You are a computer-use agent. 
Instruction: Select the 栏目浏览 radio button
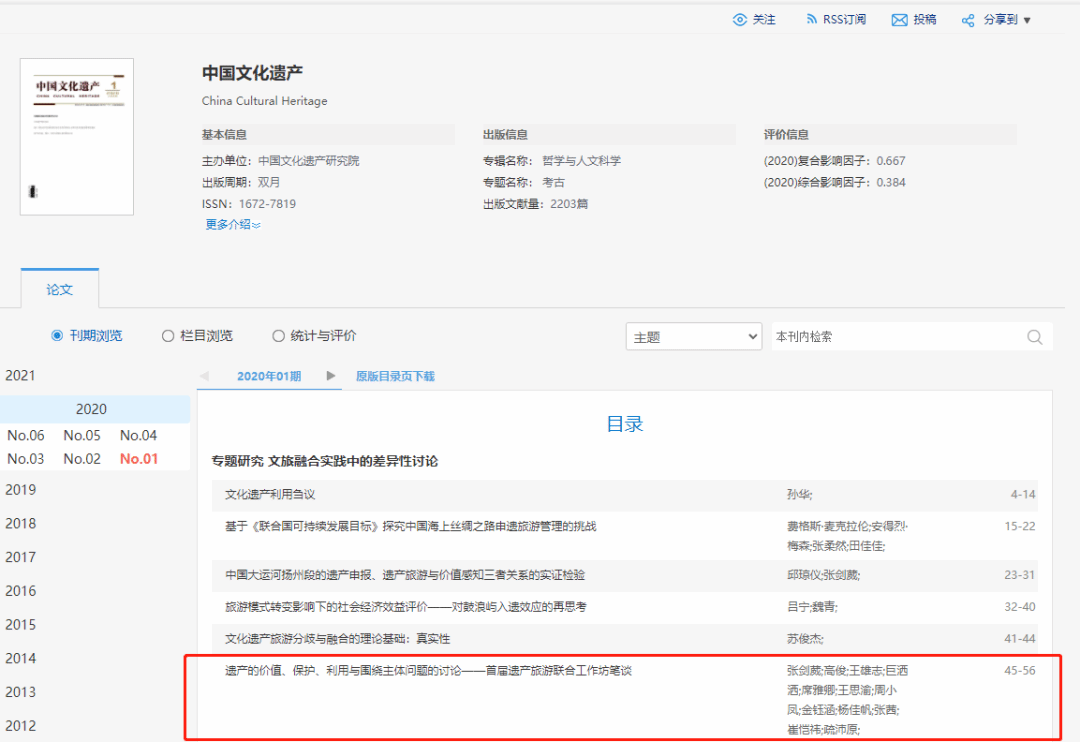168,336
